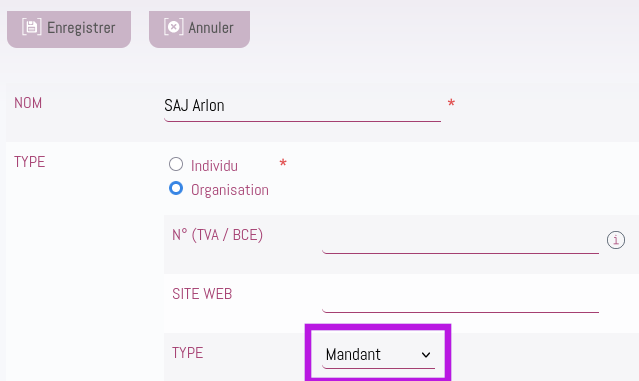
Task: Click the red asterisk after the name field
Action: click(451, 104)
